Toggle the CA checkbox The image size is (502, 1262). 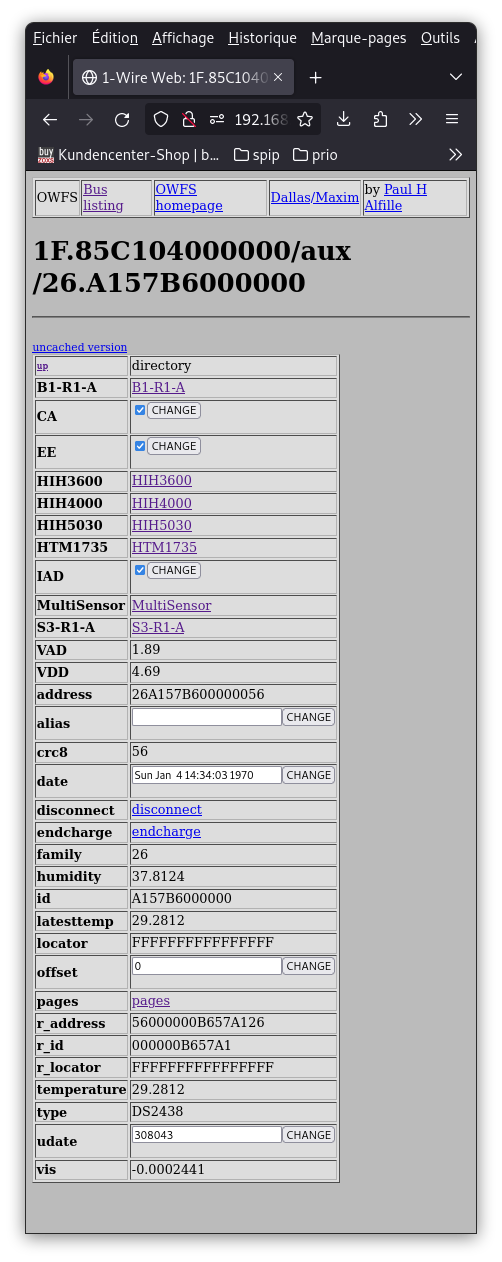pos(140,410)
